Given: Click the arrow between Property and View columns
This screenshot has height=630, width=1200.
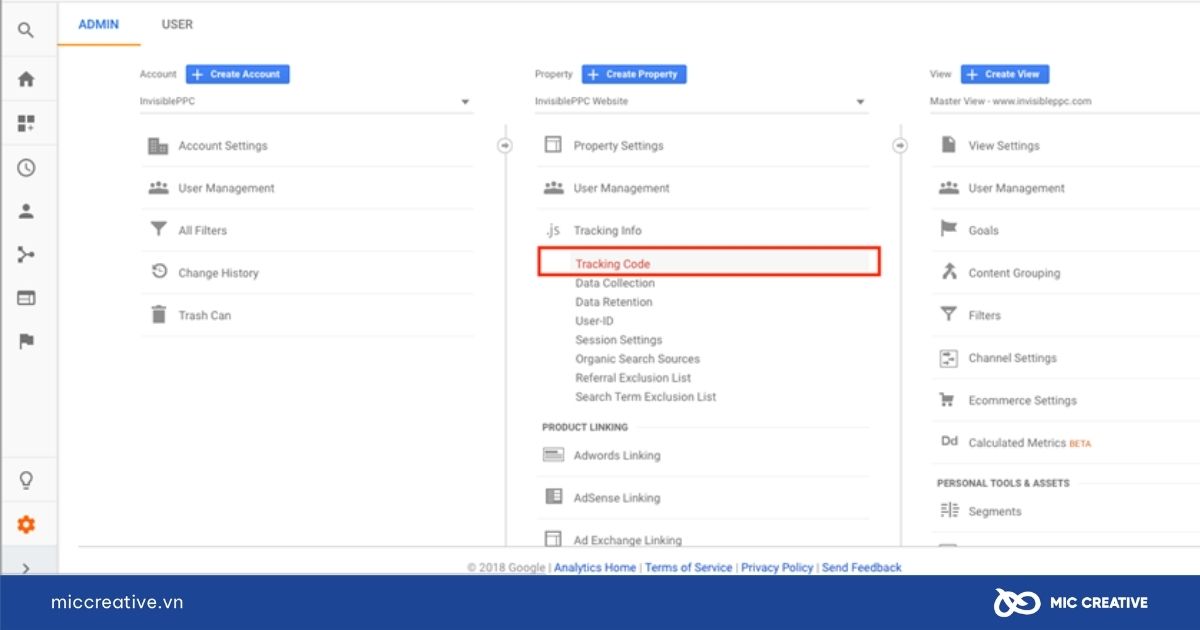Looking at the screenshot, I should (x=899, y=146).
